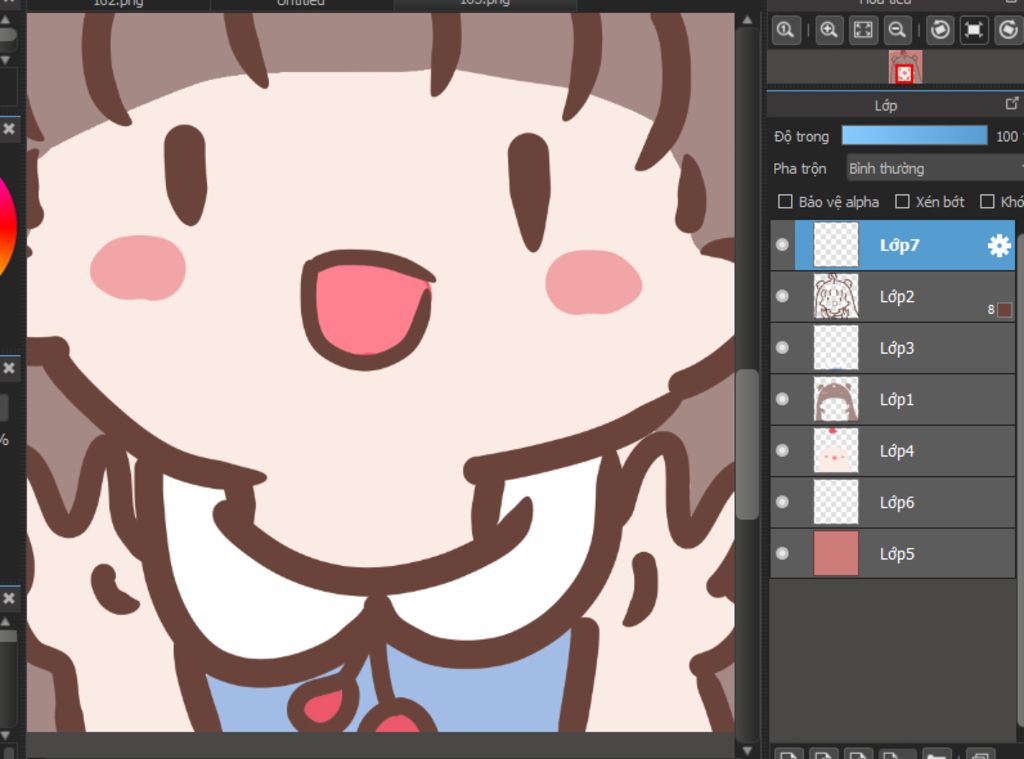Open the Pha trộn blend mode dropdown
Screen dimensions: 1024x759
click(x=935, y=169)
